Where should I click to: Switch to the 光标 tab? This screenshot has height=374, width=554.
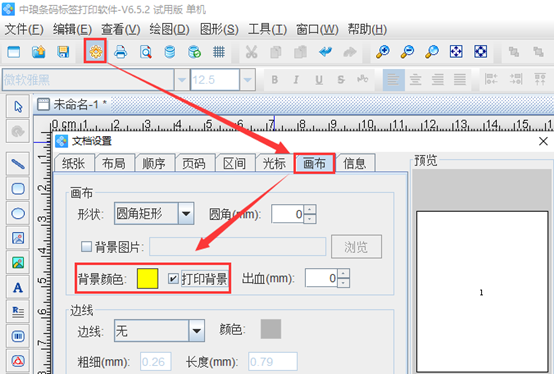click(274, 163)
